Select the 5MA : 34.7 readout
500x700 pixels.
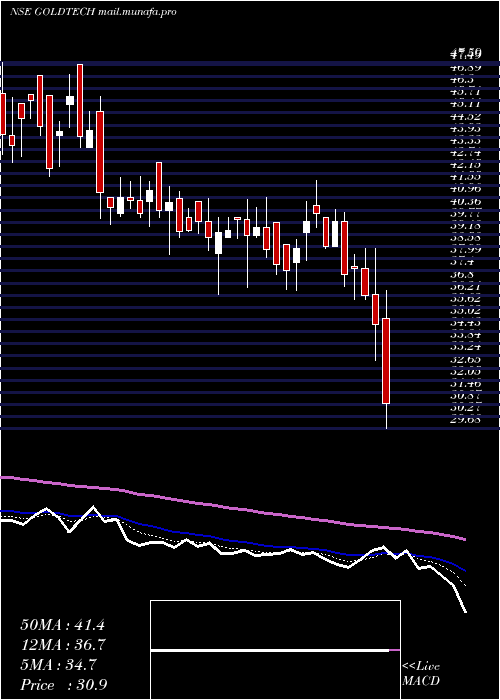[x=58, y=665]
